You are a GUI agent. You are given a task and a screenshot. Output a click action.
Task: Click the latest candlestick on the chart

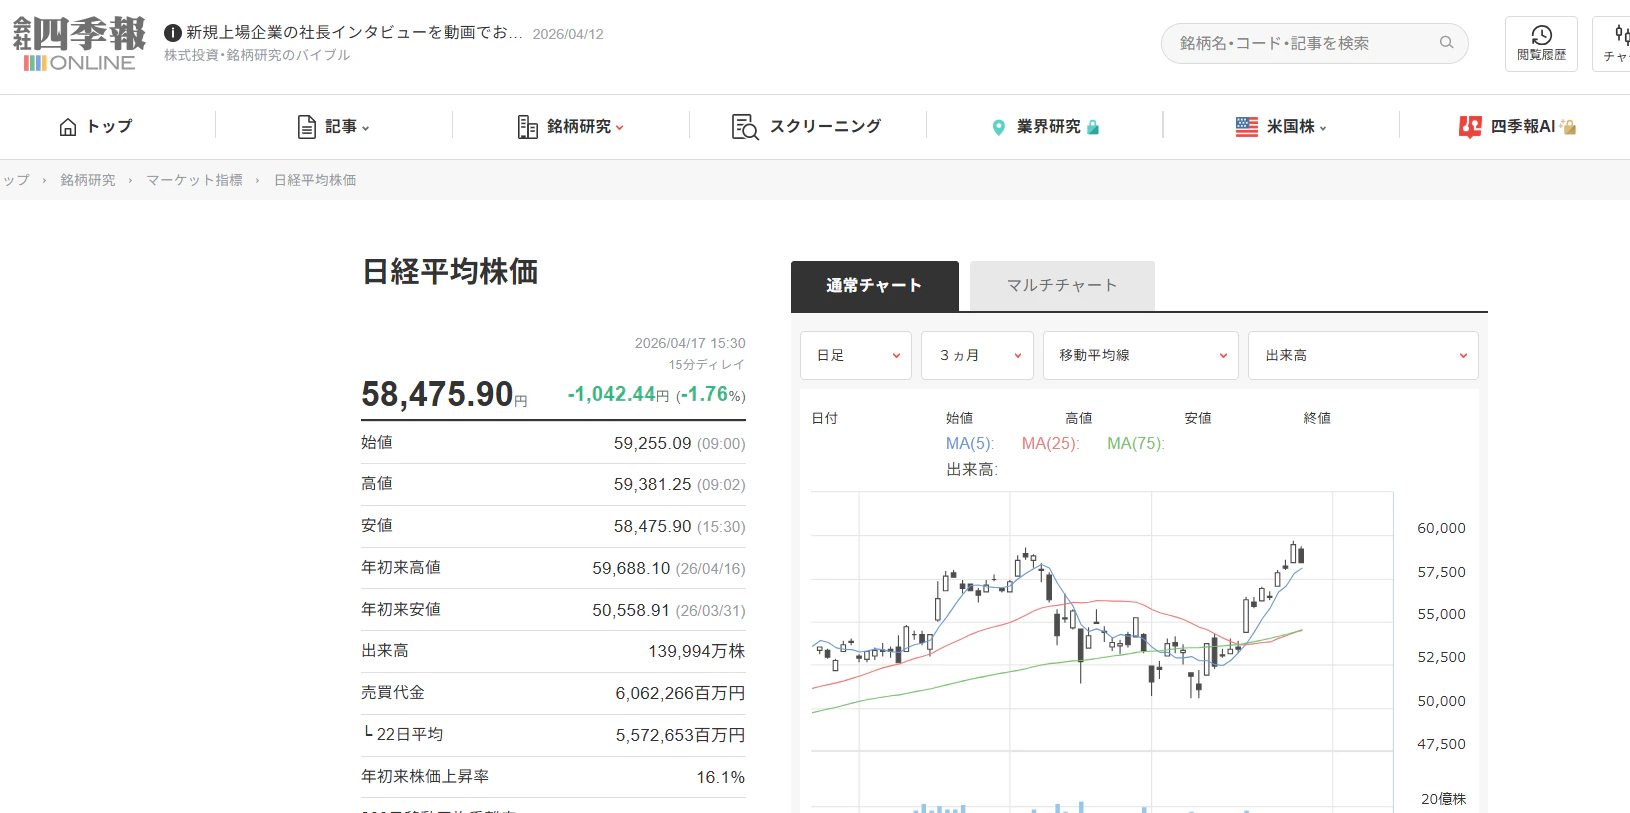pyautogui.click(x=1300, y=555)
